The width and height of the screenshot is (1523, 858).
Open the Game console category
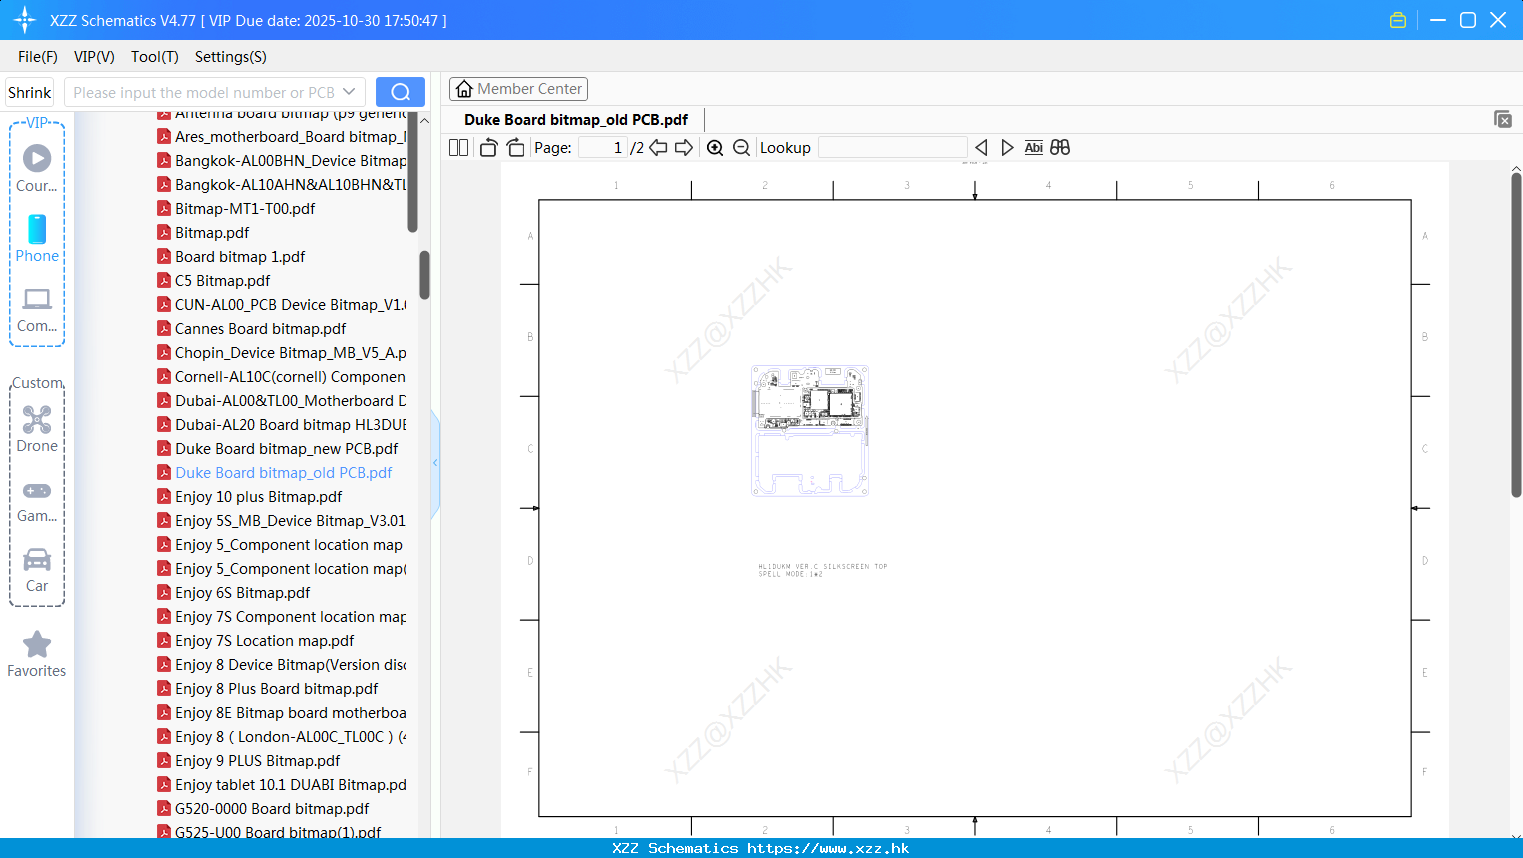(37, 500)
